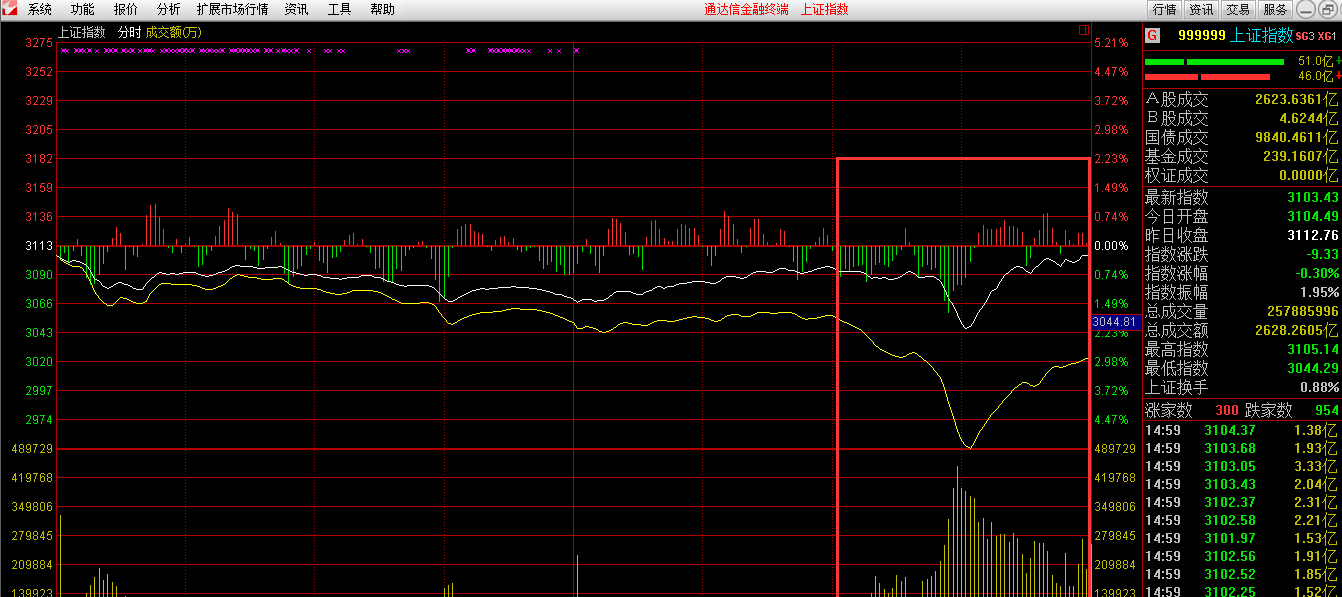The image size is (1342, 597).
Task: Open the 分析 menu
Action: pyautogui.click(x=168, y=9)
